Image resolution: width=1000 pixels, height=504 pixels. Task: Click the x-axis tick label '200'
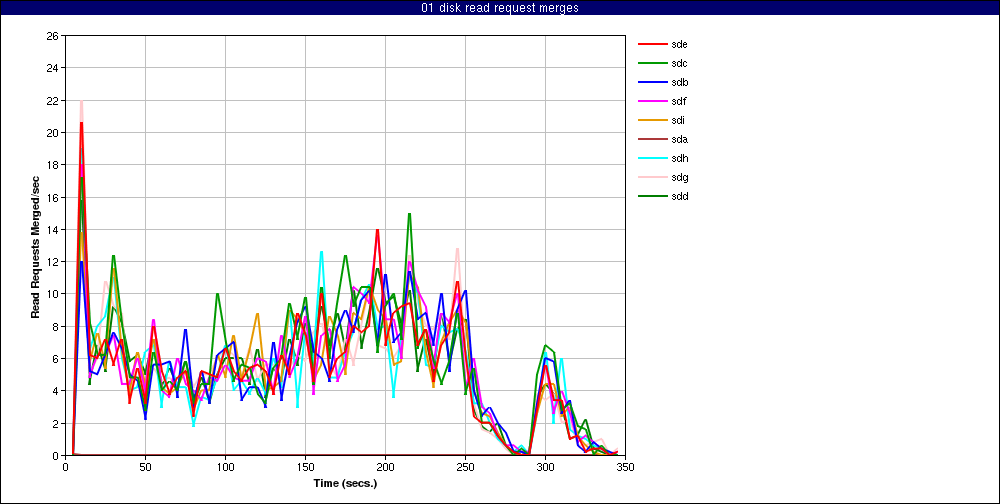point(385,467)
